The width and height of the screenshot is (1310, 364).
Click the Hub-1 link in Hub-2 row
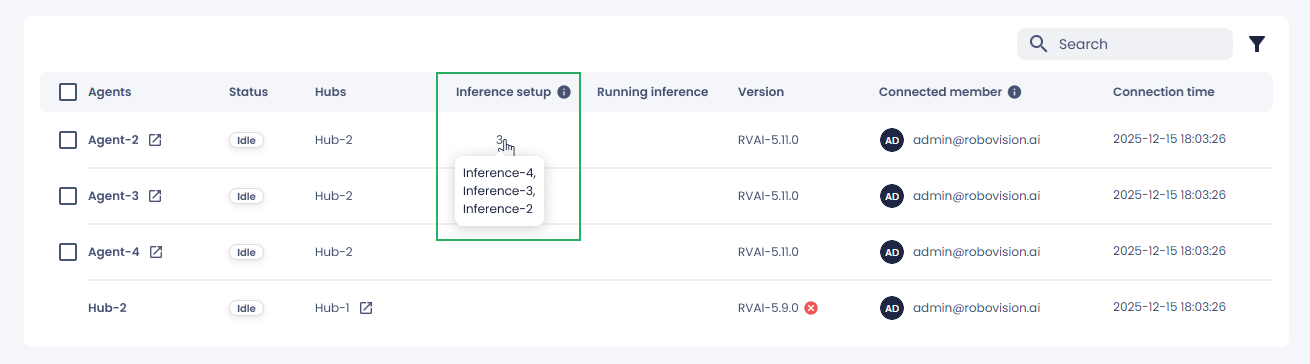pyautogui.click(x=332, y=308)
